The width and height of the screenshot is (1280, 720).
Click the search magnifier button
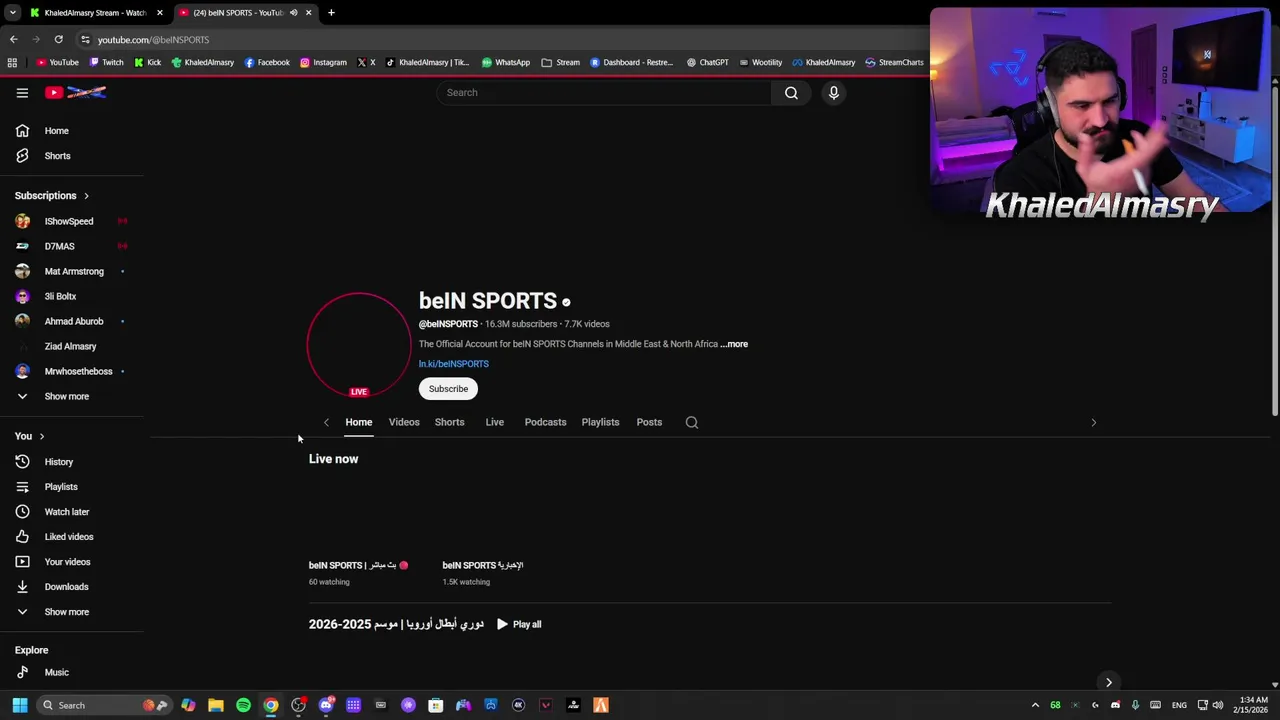(791, 92)
